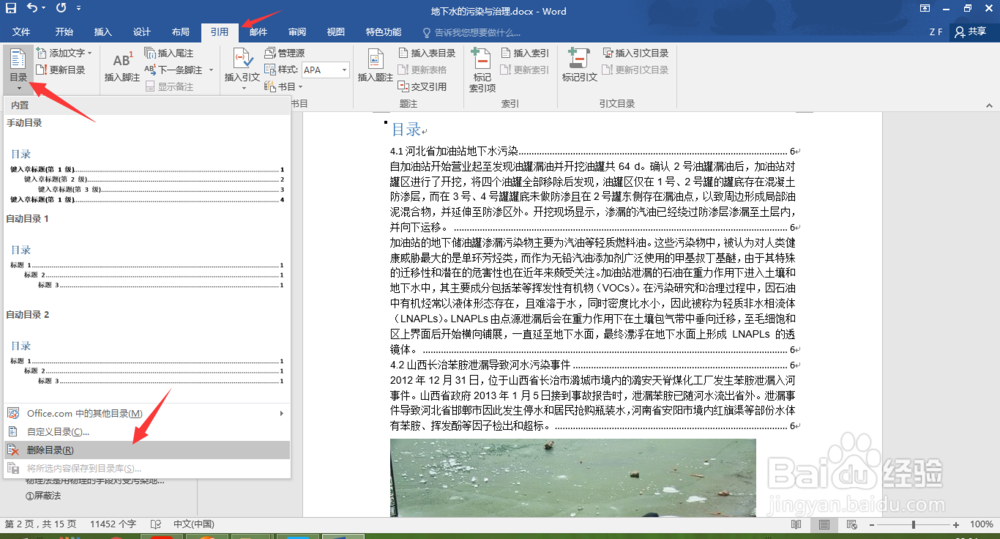Screen dimensions: 1000x539
Task: Switch to read mode view icon
Action: [796, 524]
